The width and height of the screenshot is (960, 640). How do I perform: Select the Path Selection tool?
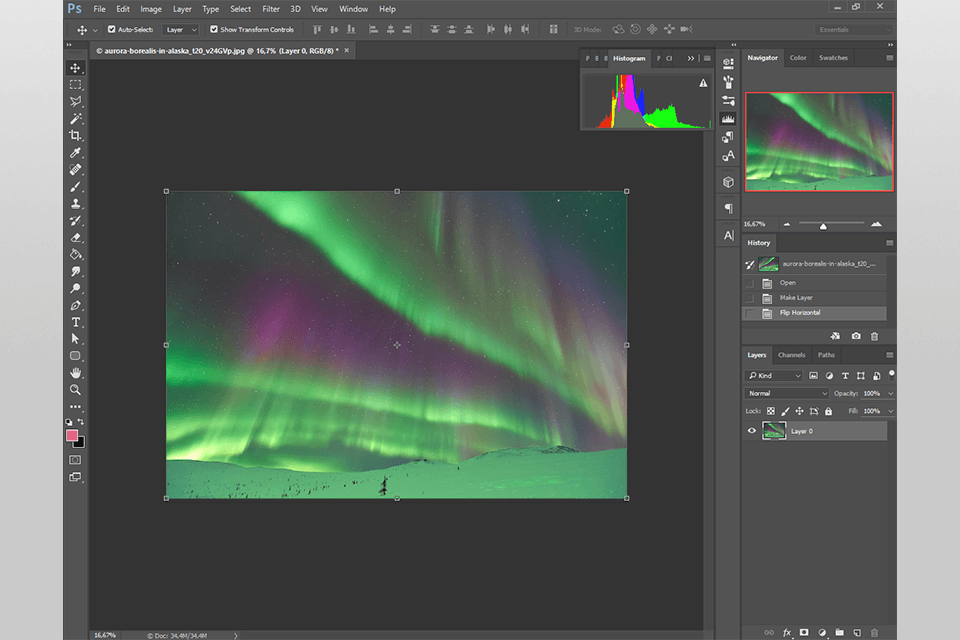coord(75,339)
